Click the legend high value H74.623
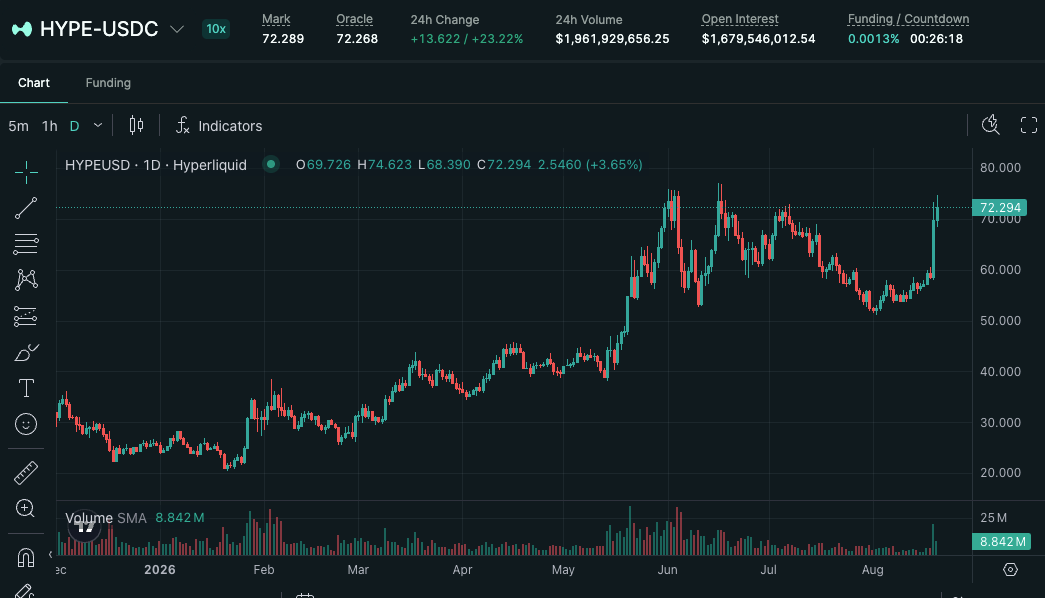 (x=385, y=165)
